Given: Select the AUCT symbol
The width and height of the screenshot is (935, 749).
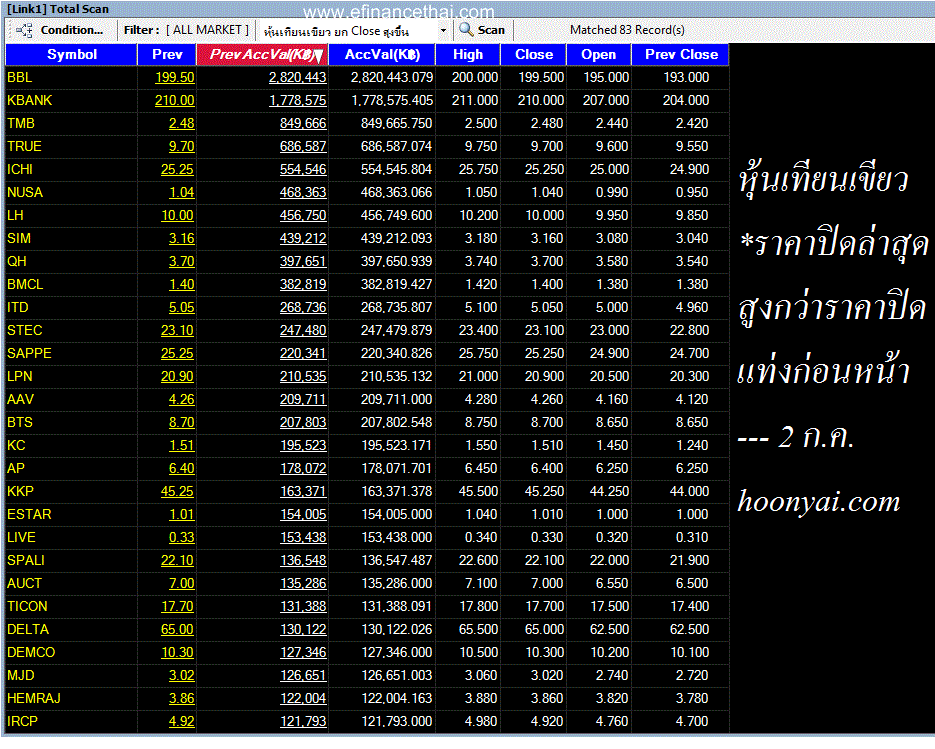Looking at the screenshot, I should pos(24,583).
